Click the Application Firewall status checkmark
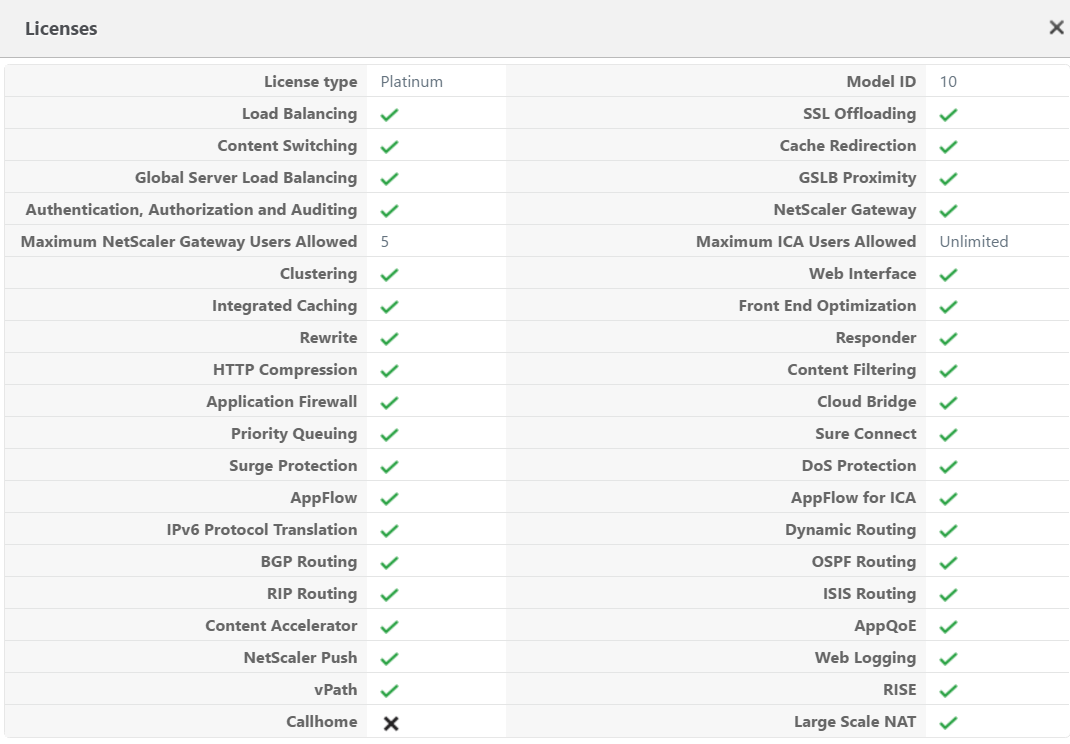Image resolution: width=1070 pixels, height=744 pixels. pos(390,403)
